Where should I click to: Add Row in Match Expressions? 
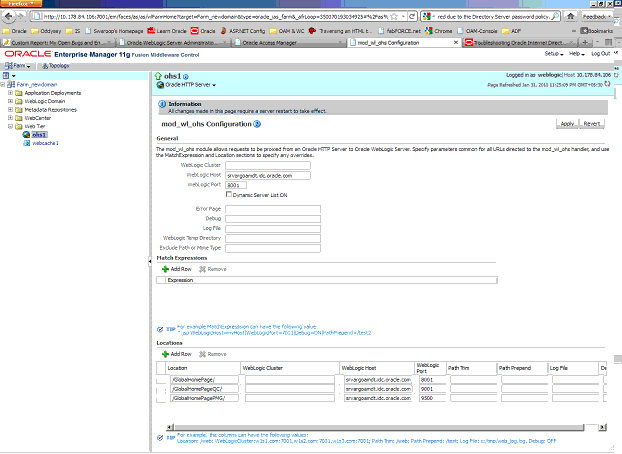(177, 269)
